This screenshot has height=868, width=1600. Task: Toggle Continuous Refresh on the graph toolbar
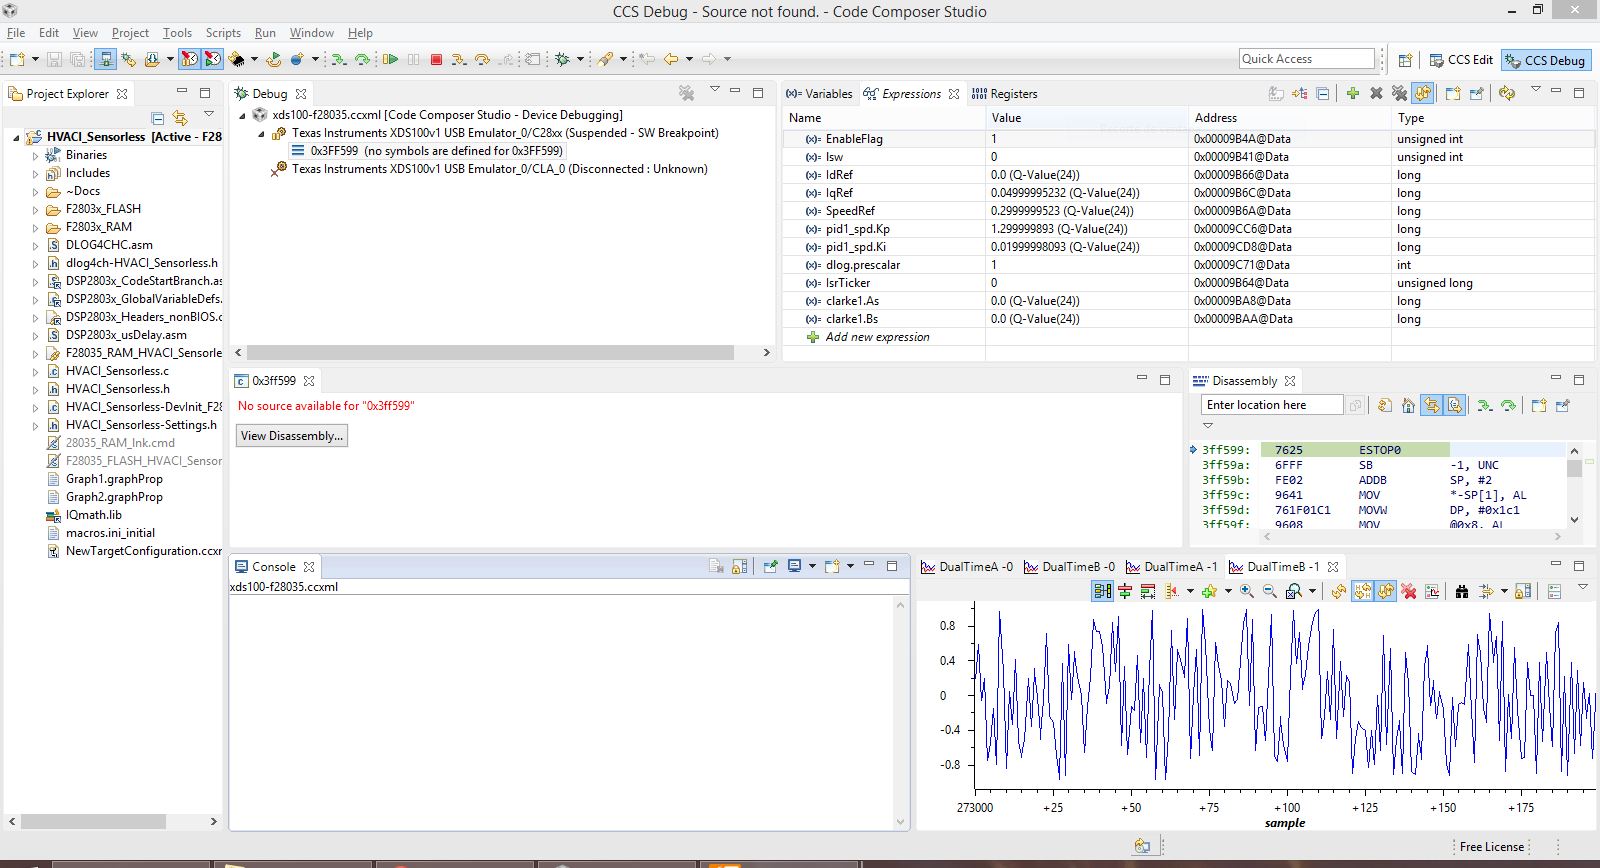point(1385,591)
